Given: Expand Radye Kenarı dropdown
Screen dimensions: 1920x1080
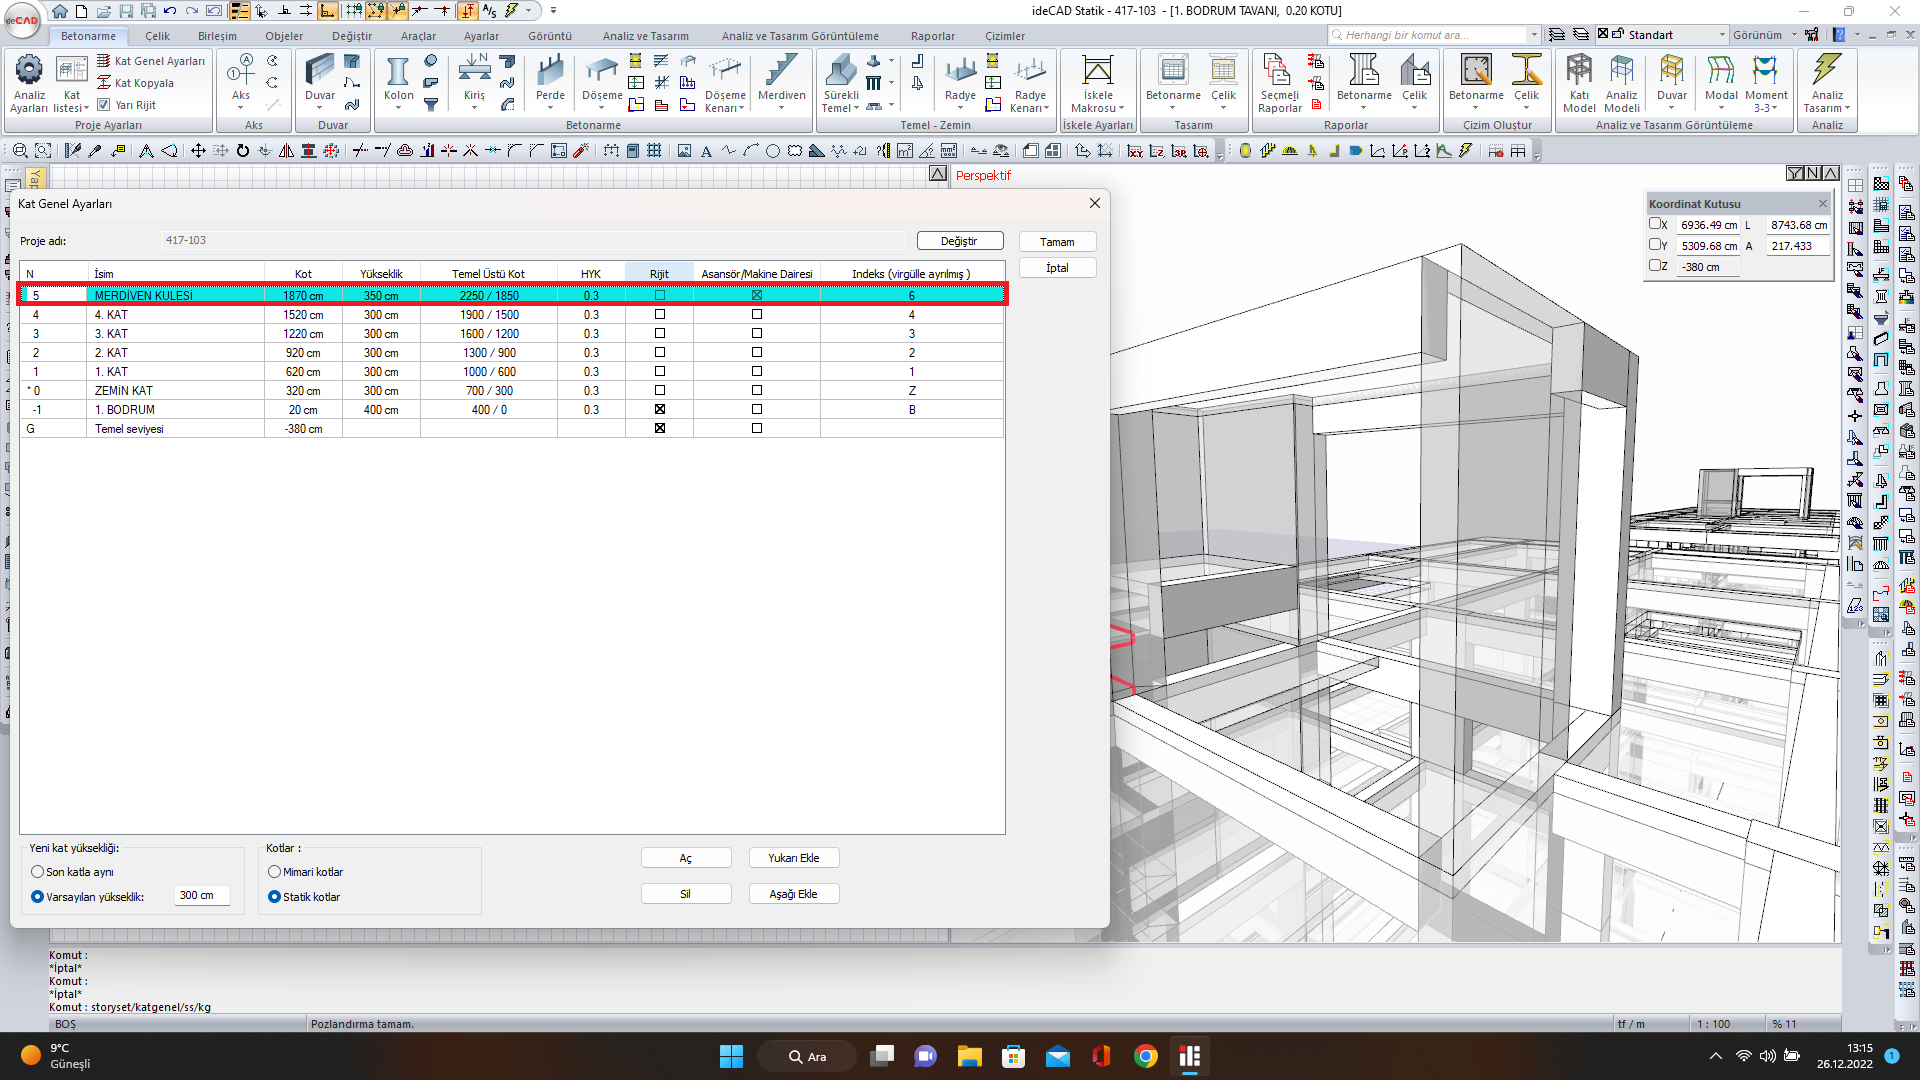Looking at the screenshot, I should coord(1047,108).
